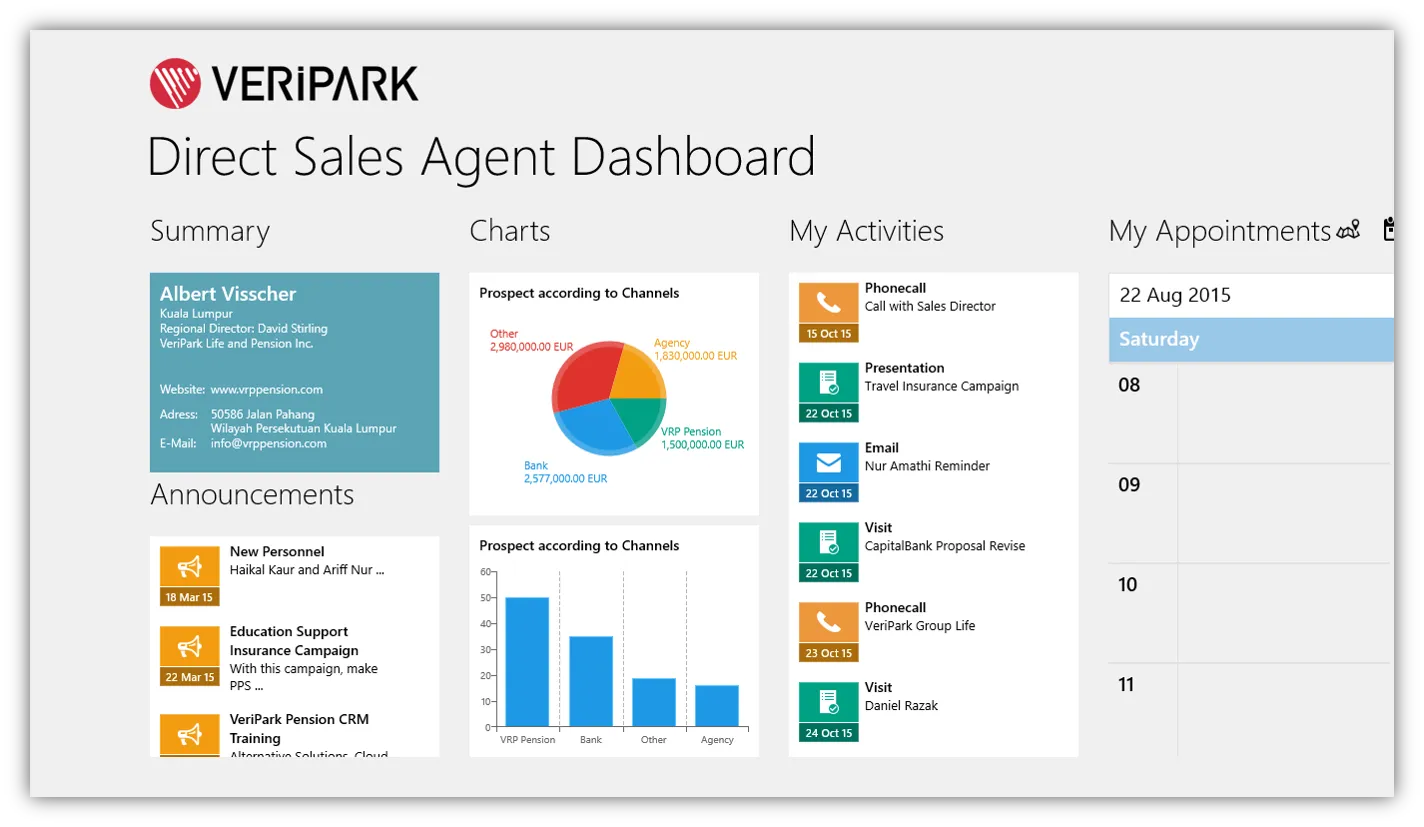Click the VeriPark logo
The width and height of the screenshot is (1424, 827).
[284, 83]
